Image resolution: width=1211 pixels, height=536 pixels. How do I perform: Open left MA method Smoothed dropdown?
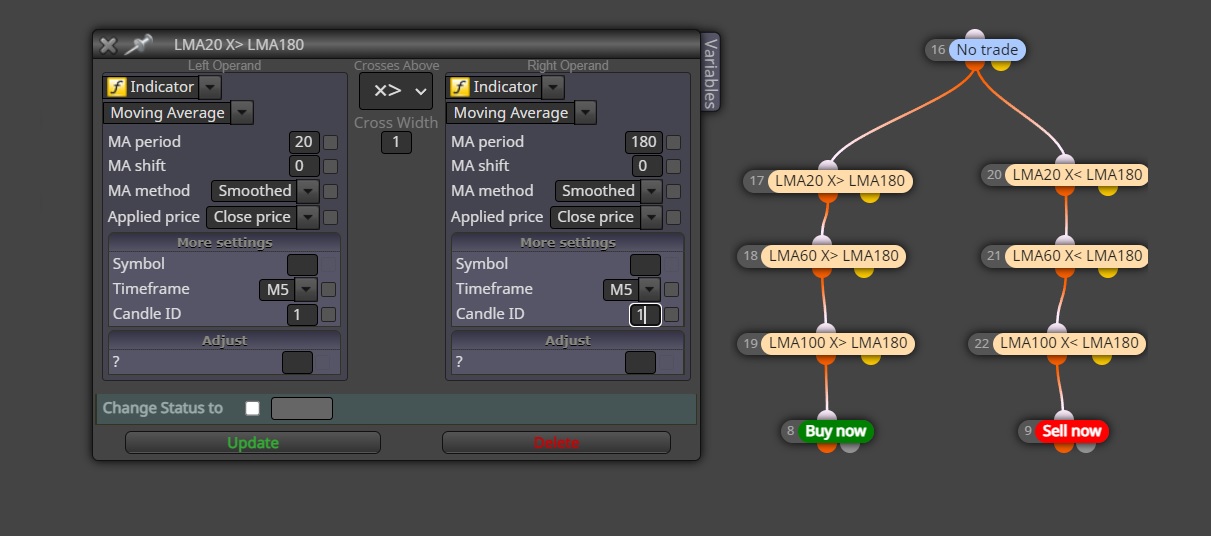[x=309, y=191]
